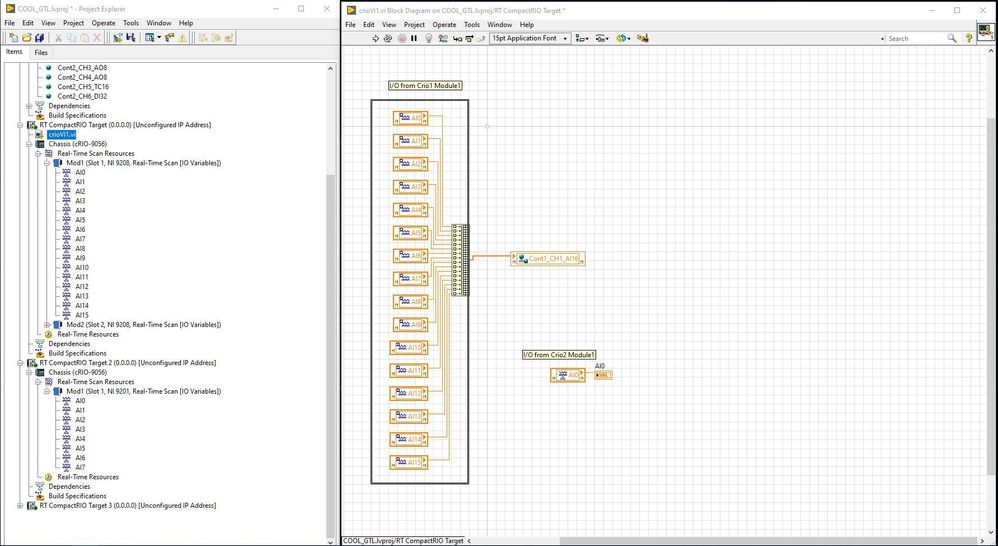Viewport: 998px width, 546px height.
Task: Click the Project Explorer vertical scrollbar
Action: click(x=330, y=356)
